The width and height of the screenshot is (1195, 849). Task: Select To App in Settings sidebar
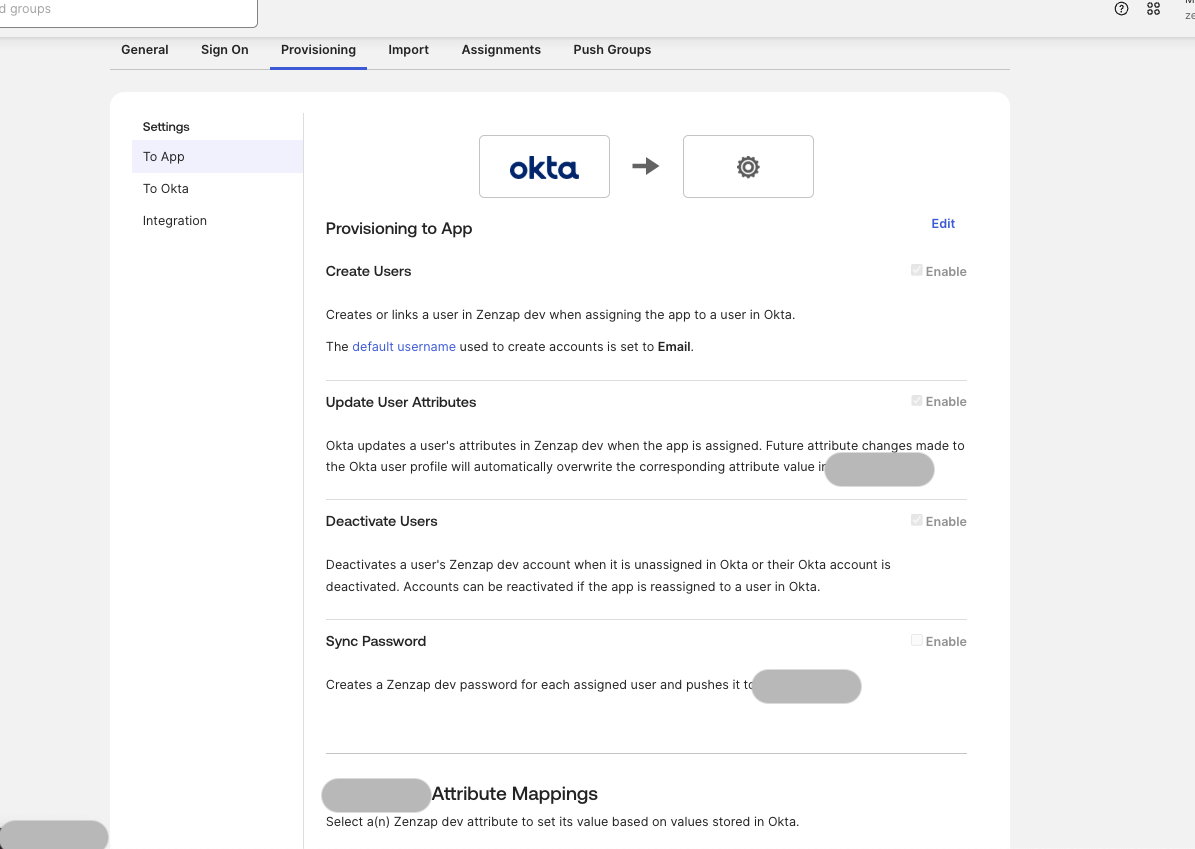[217, 156]
